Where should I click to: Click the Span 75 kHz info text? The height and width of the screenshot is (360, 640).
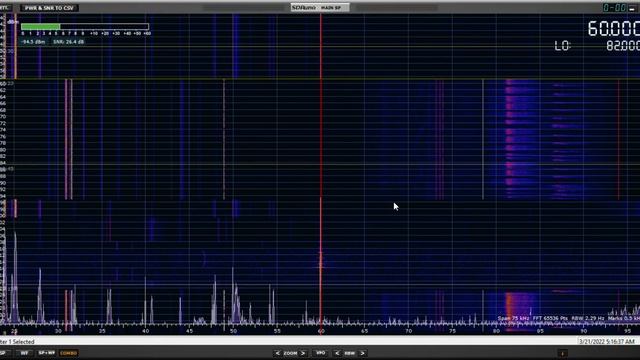[513, 318]
